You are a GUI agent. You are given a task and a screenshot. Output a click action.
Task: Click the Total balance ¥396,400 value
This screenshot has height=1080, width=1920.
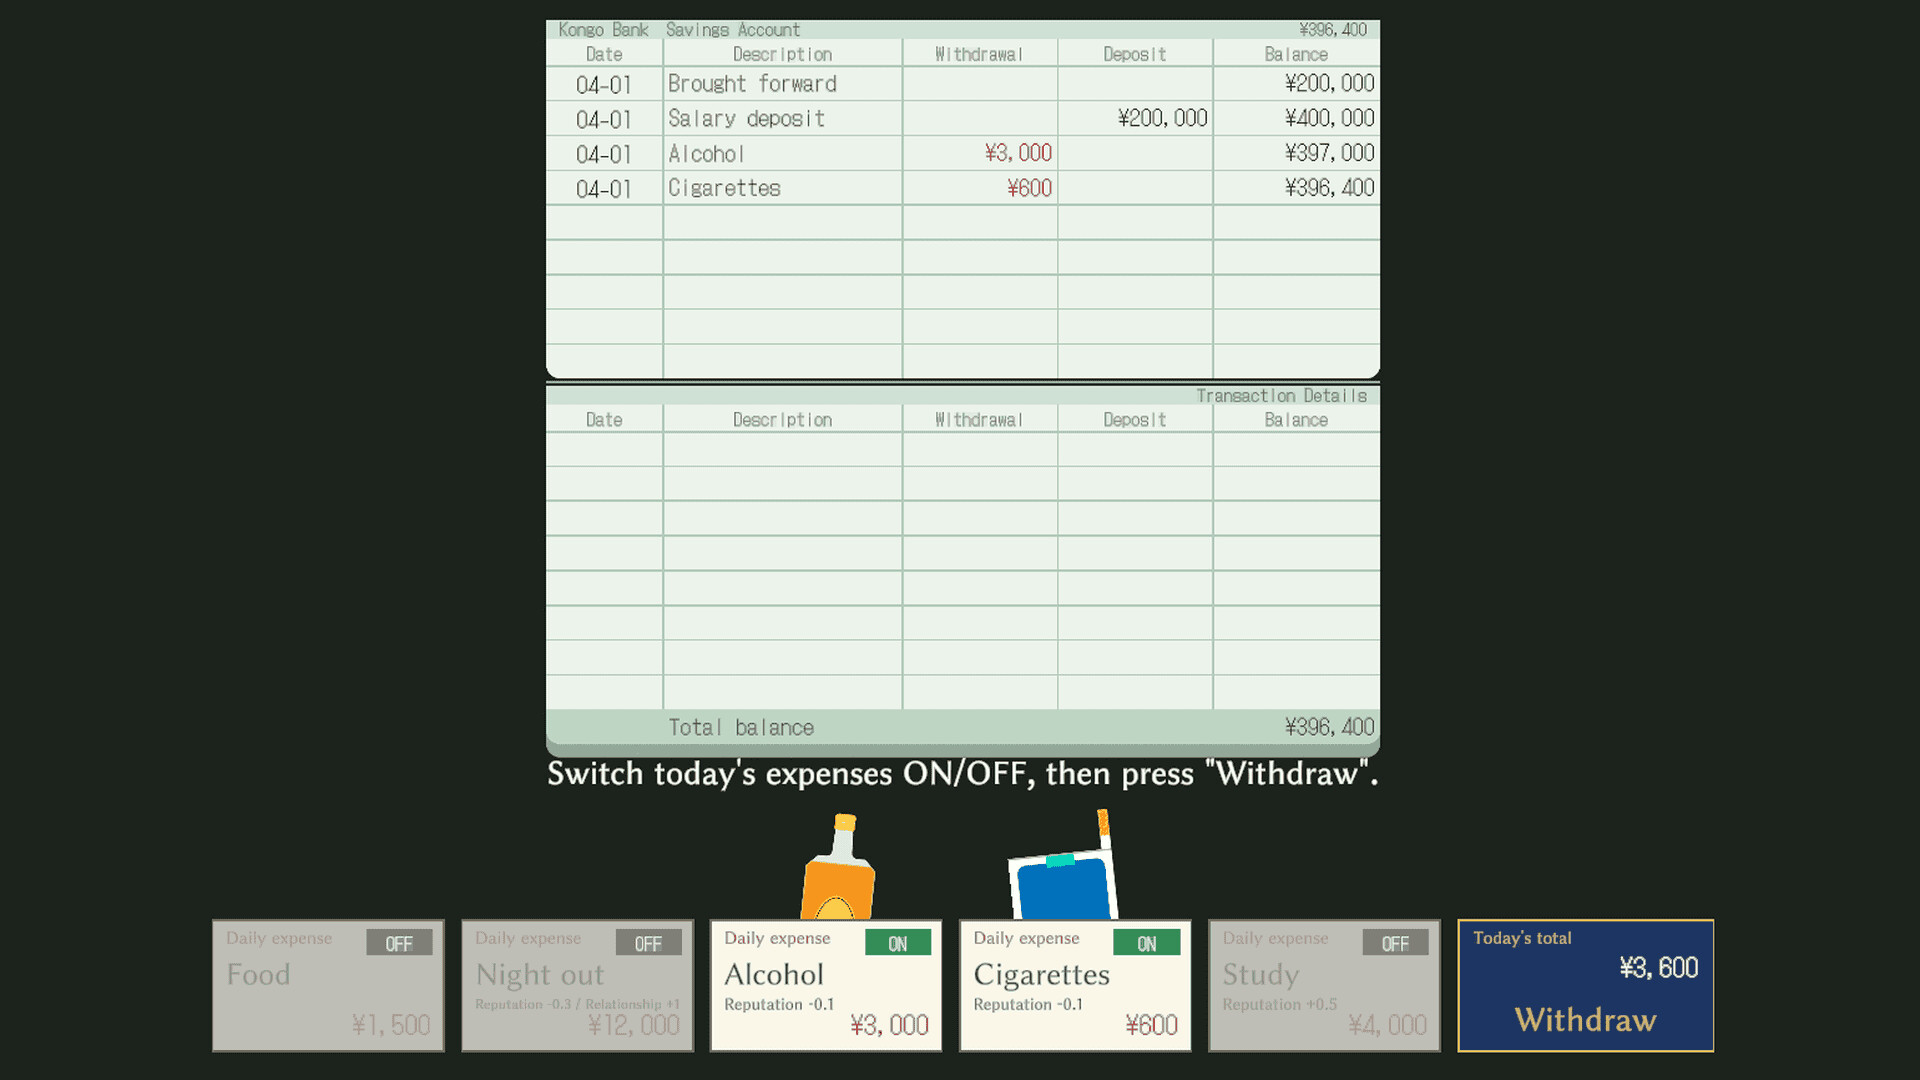(1329, 727)
